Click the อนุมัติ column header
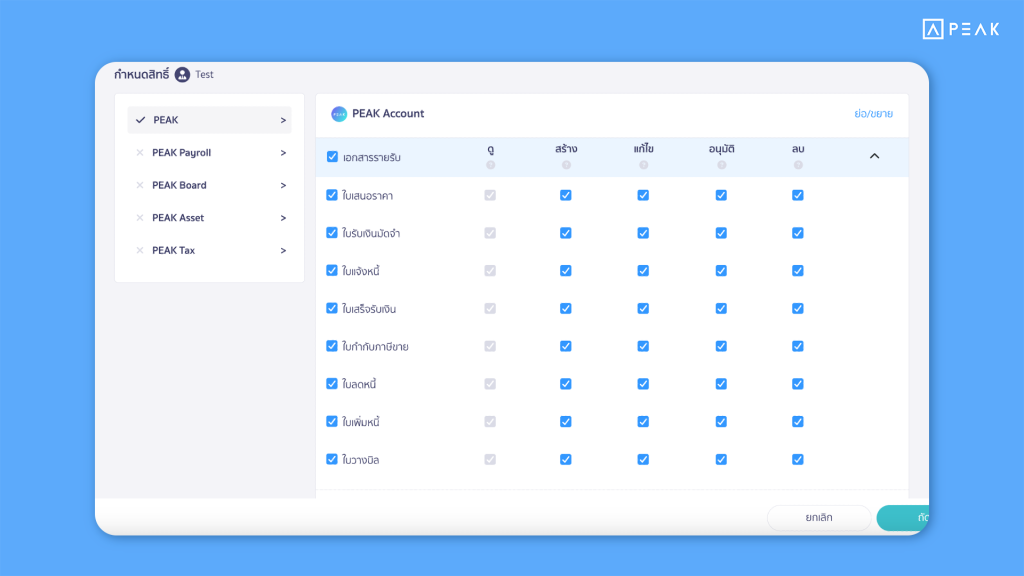Viewport: 1024px width, 576px height. coord(722,149)
